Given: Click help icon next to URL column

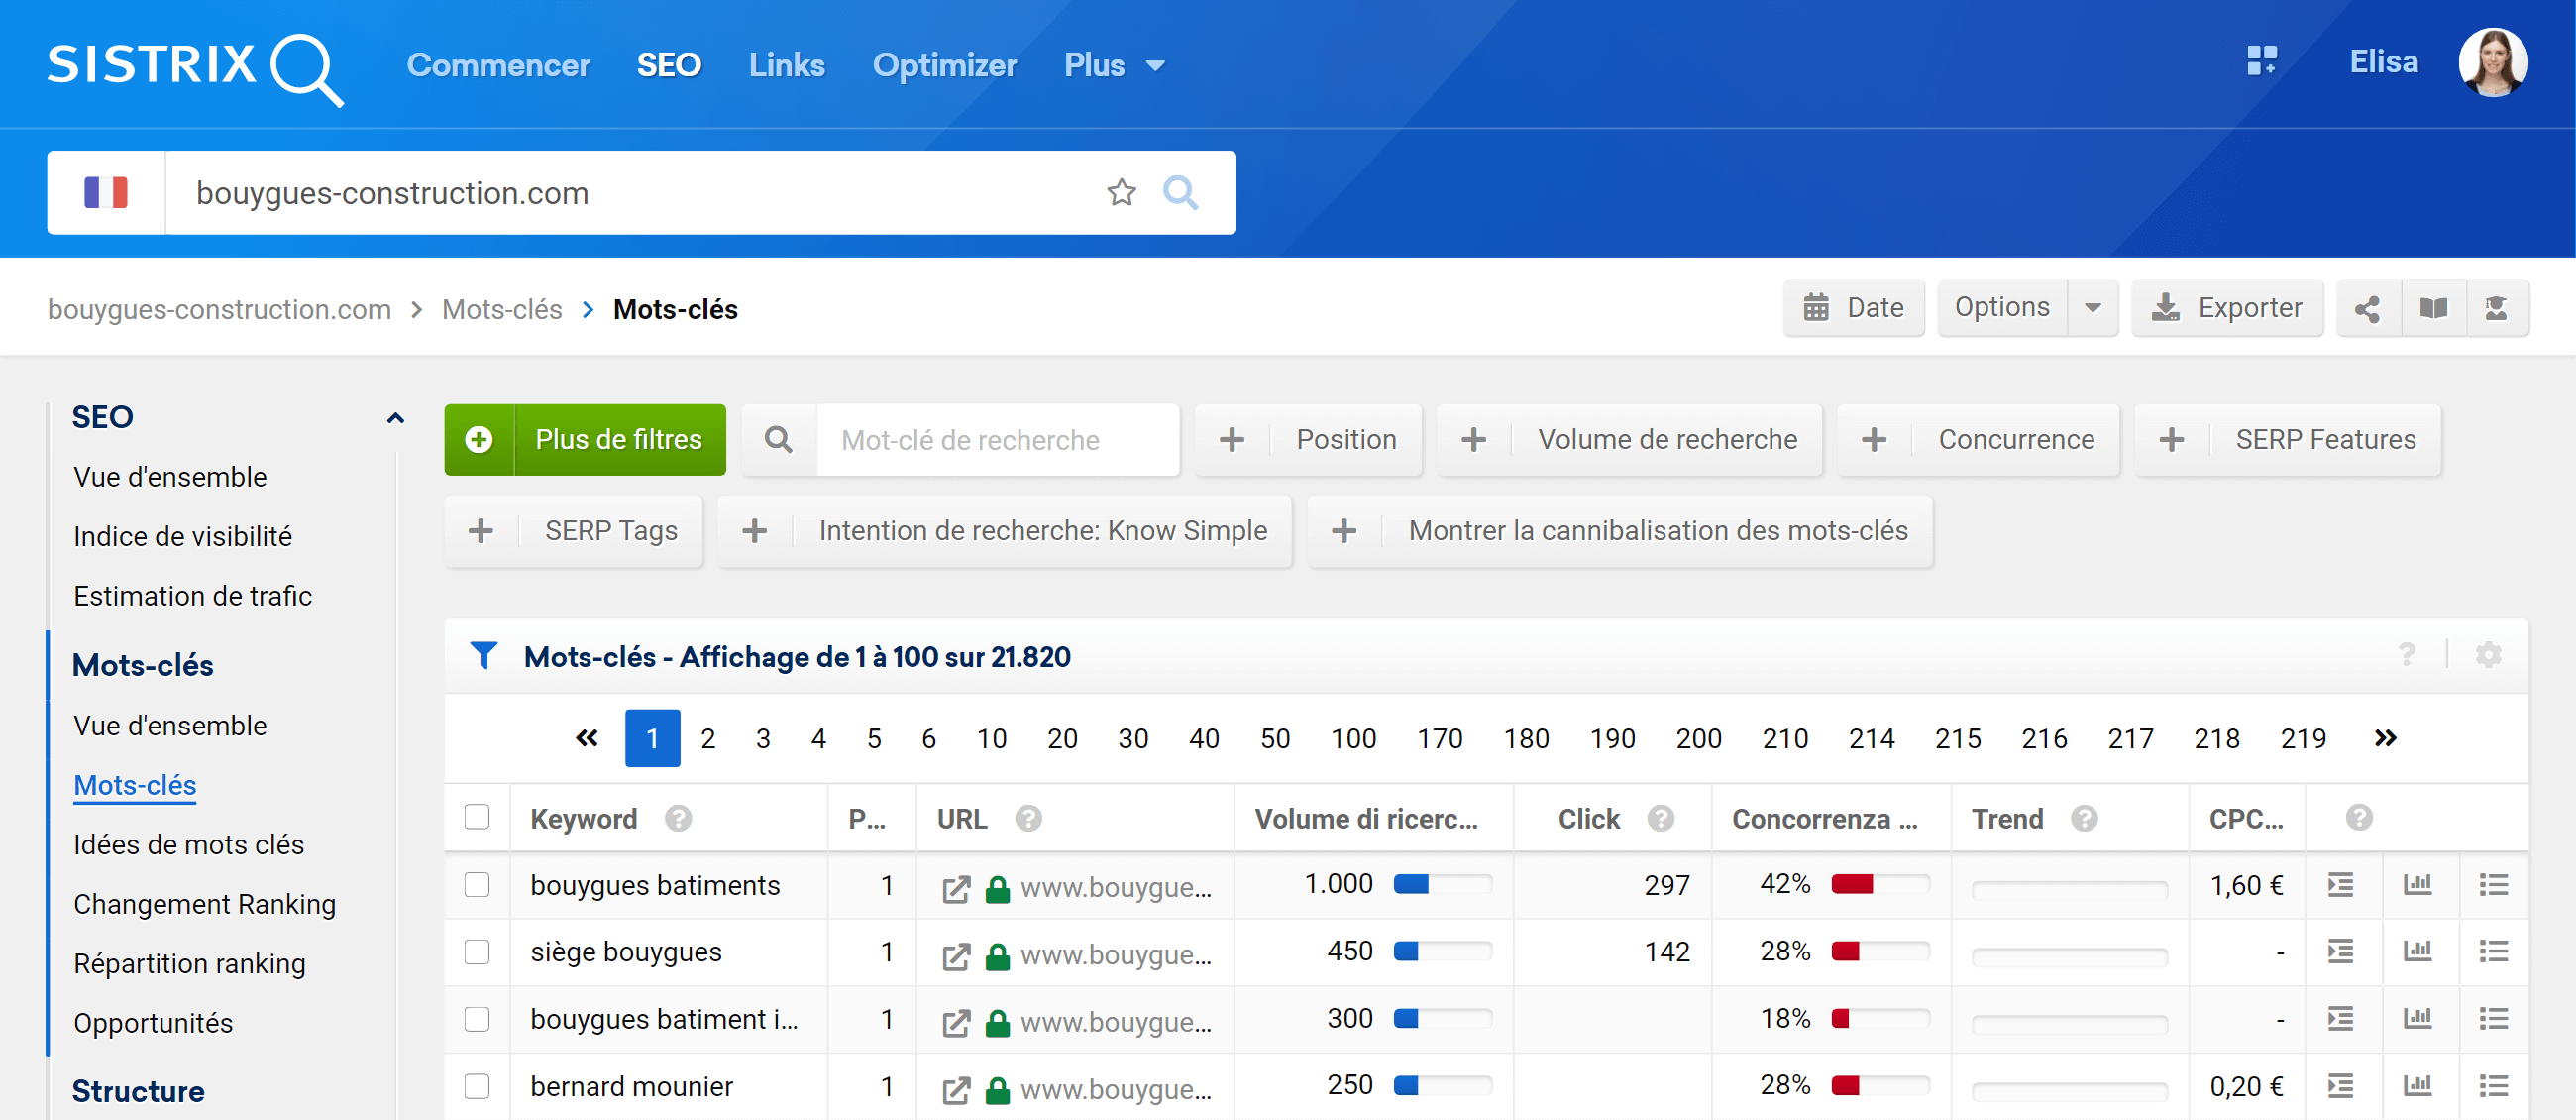Looking at the screenshot, I should click(1028, 818).
